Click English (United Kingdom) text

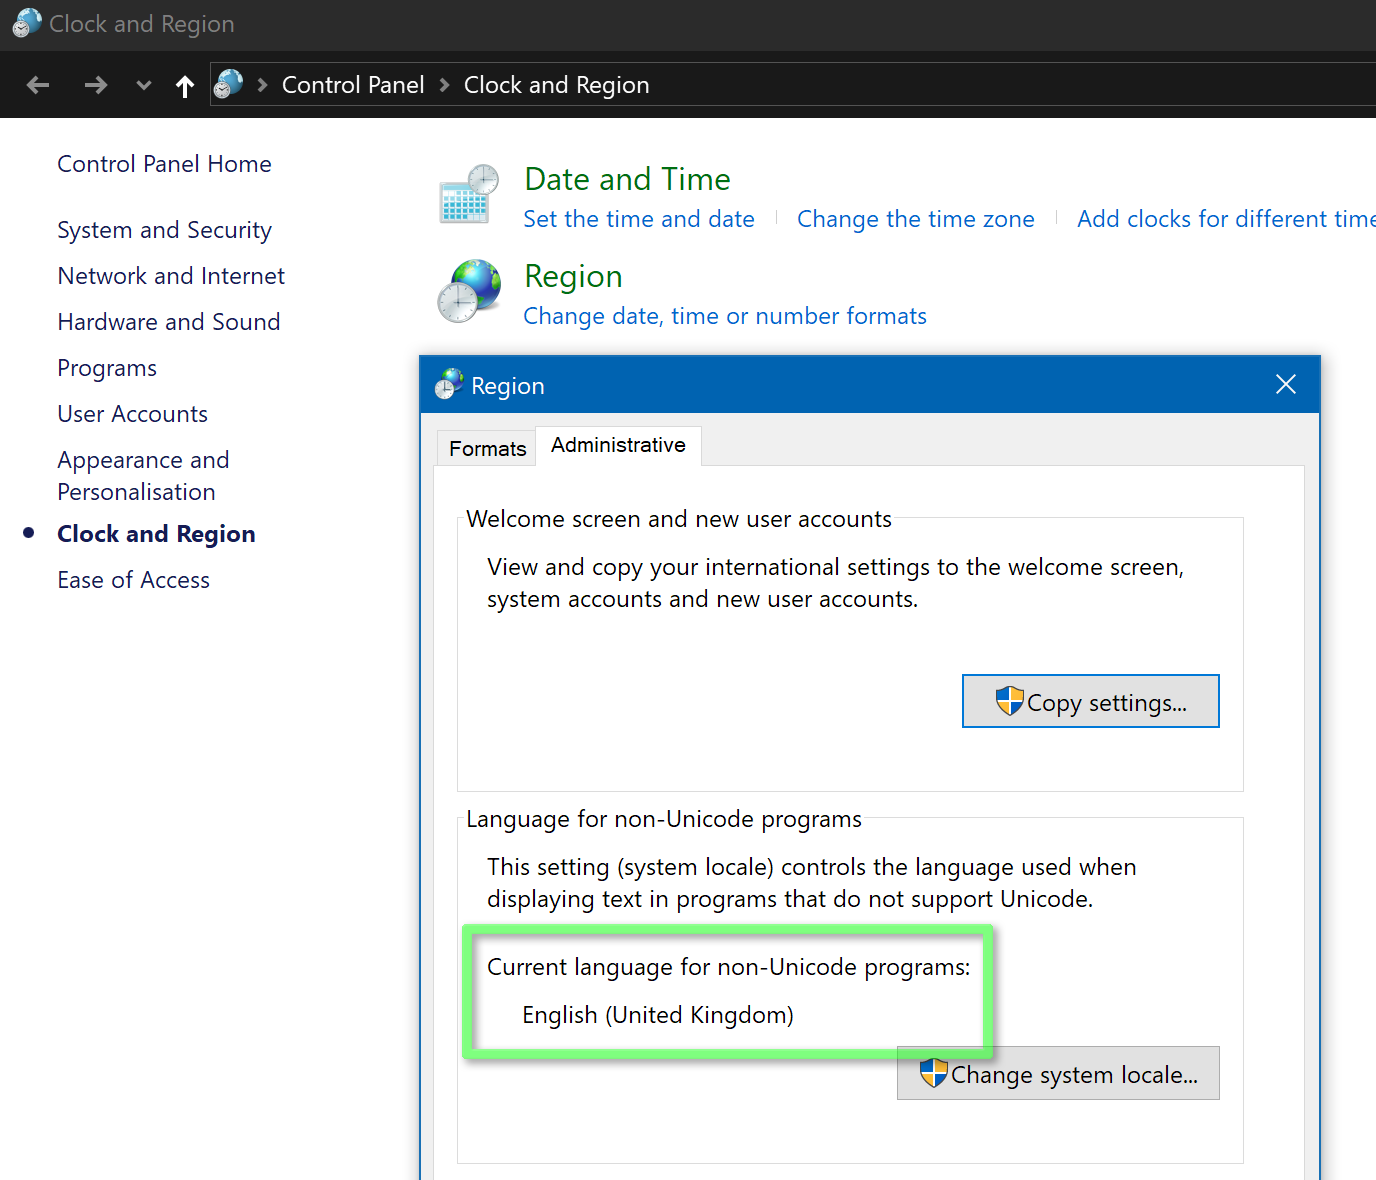coord(658,1015)
